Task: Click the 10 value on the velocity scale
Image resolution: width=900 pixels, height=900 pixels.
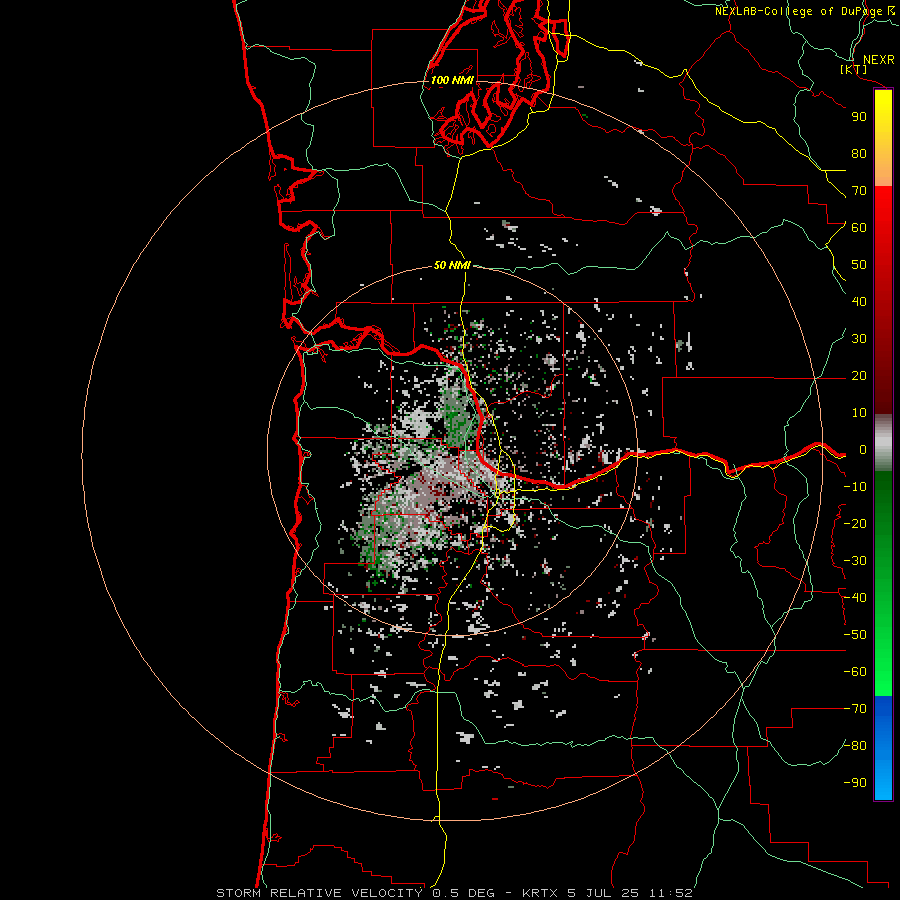Action: [x=859, y=413]
